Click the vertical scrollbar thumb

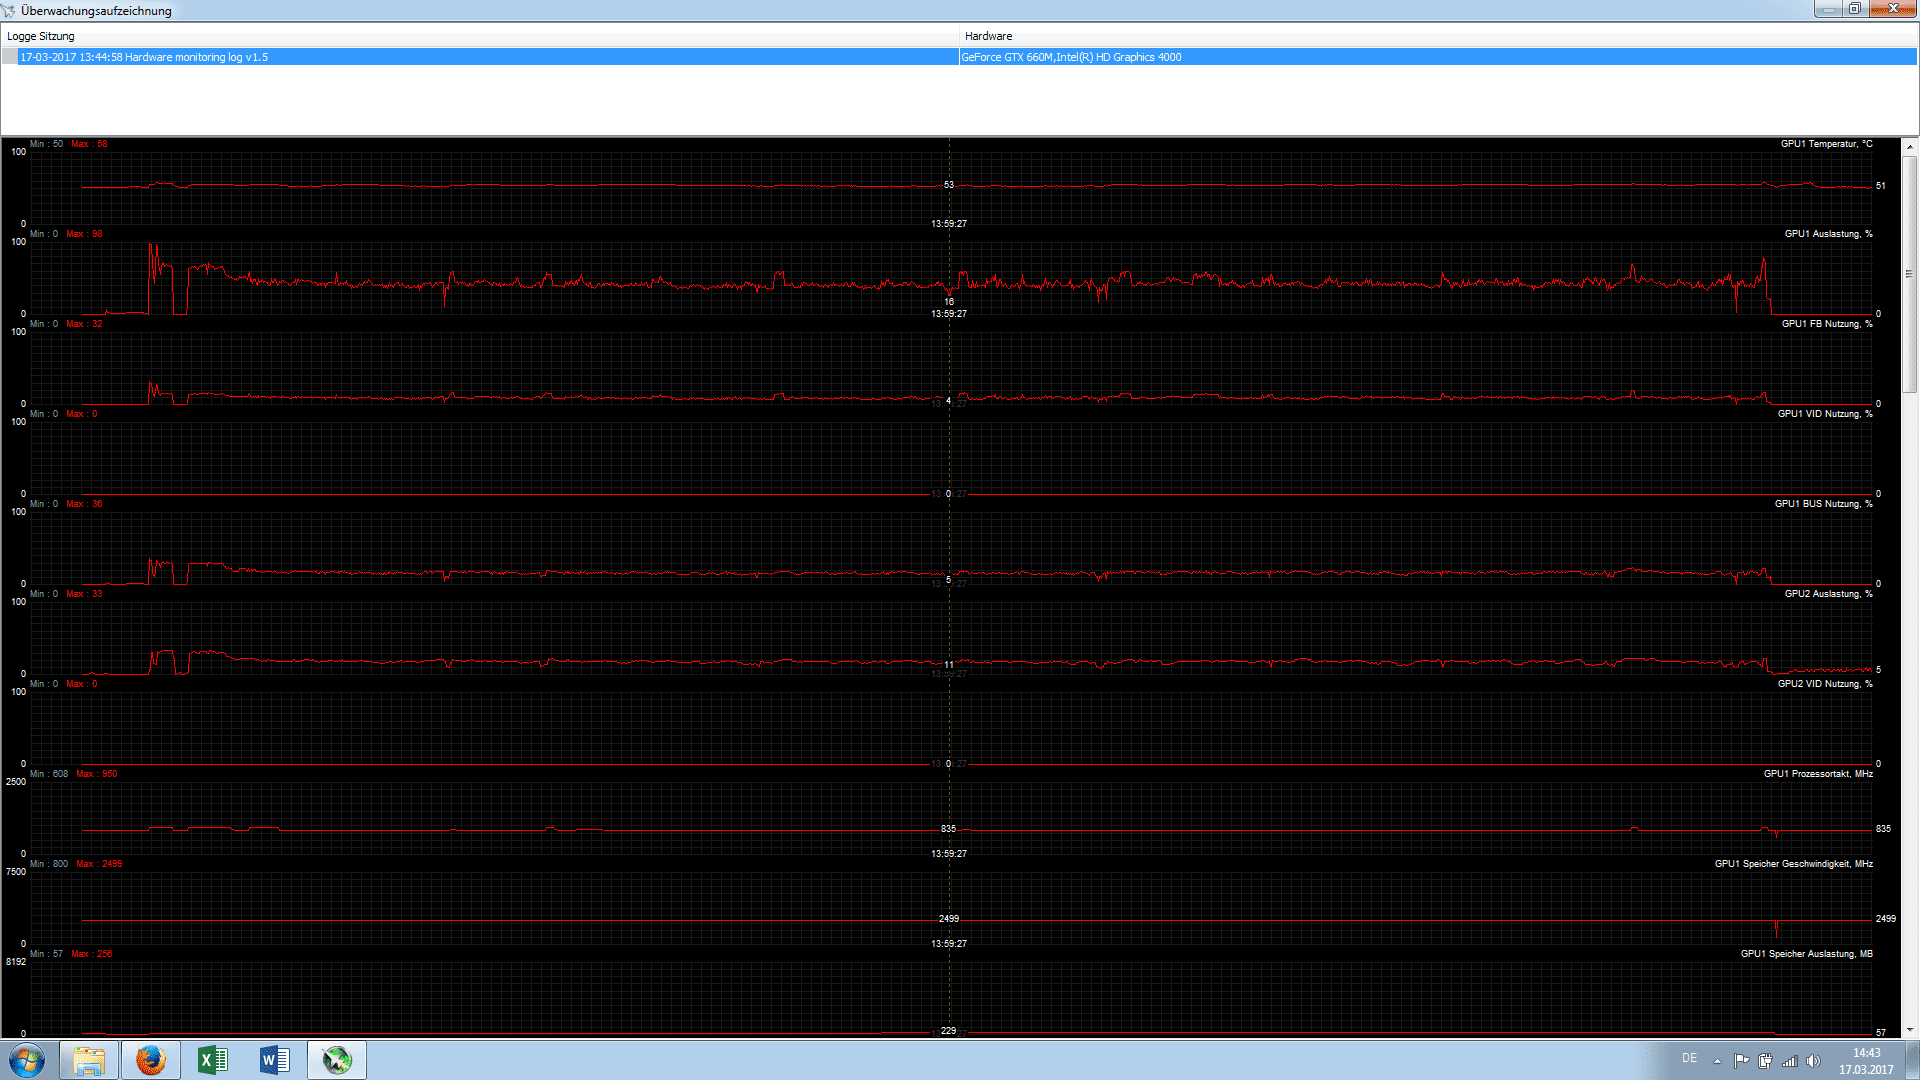tap(1909, 274)
